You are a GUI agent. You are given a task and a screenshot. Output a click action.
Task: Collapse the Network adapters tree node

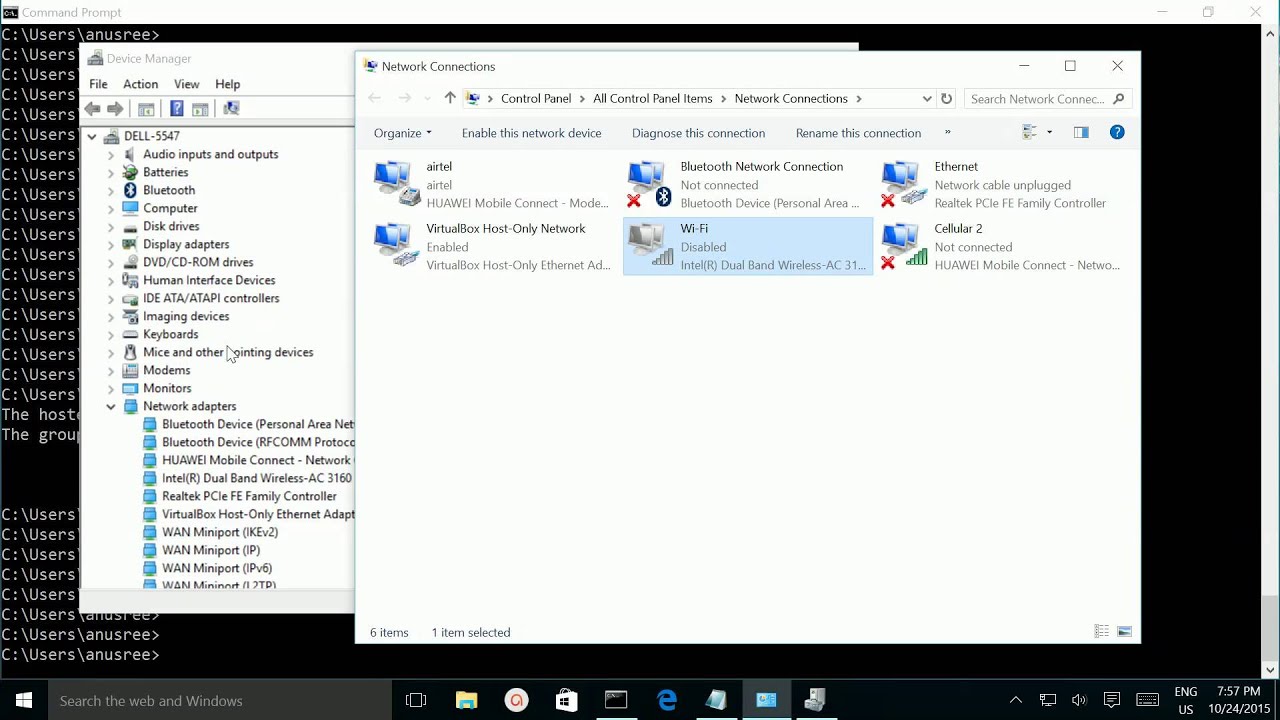coord(111,406)
